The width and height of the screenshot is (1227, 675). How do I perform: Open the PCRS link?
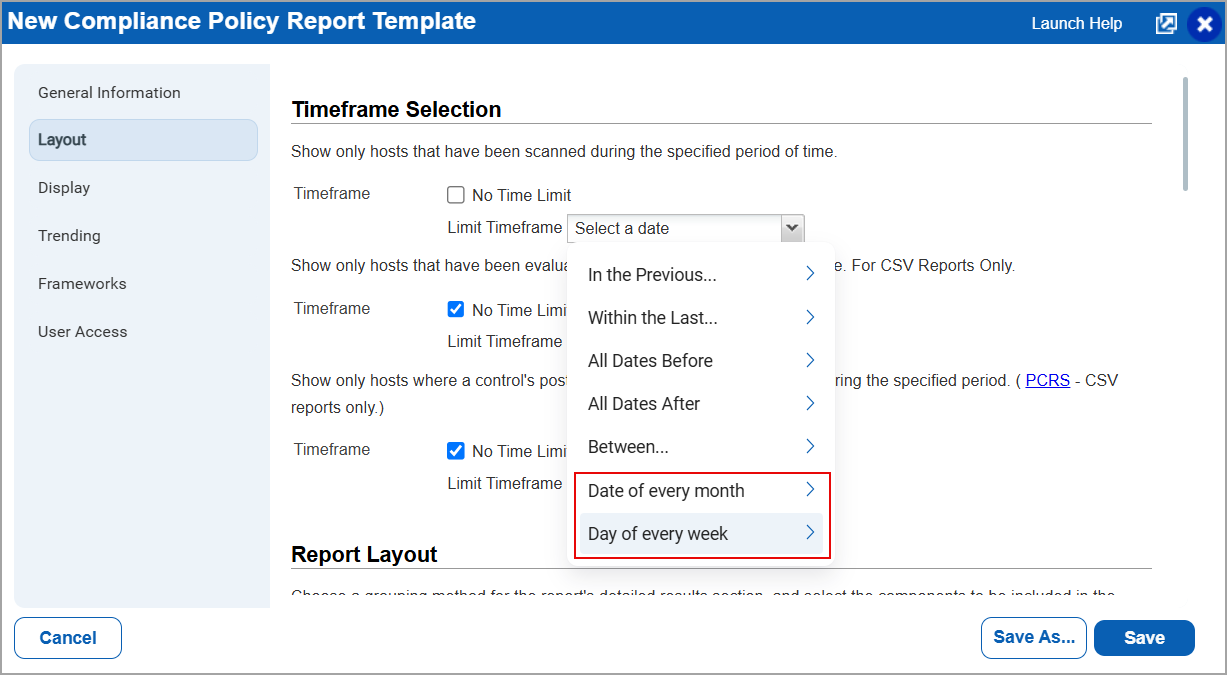(1048, 381)
